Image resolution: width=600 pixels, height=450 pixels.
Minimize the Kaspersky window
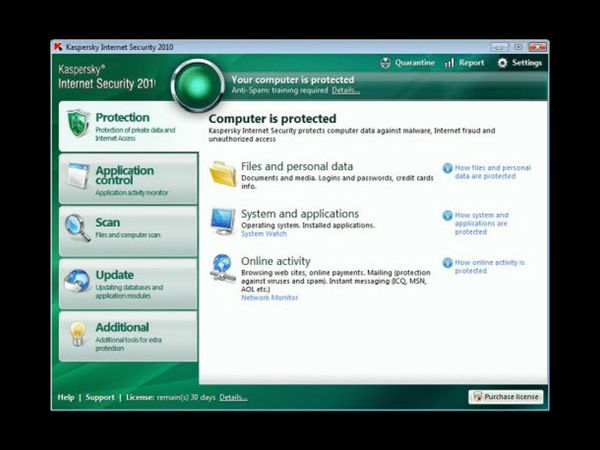(x=499, y=47)
